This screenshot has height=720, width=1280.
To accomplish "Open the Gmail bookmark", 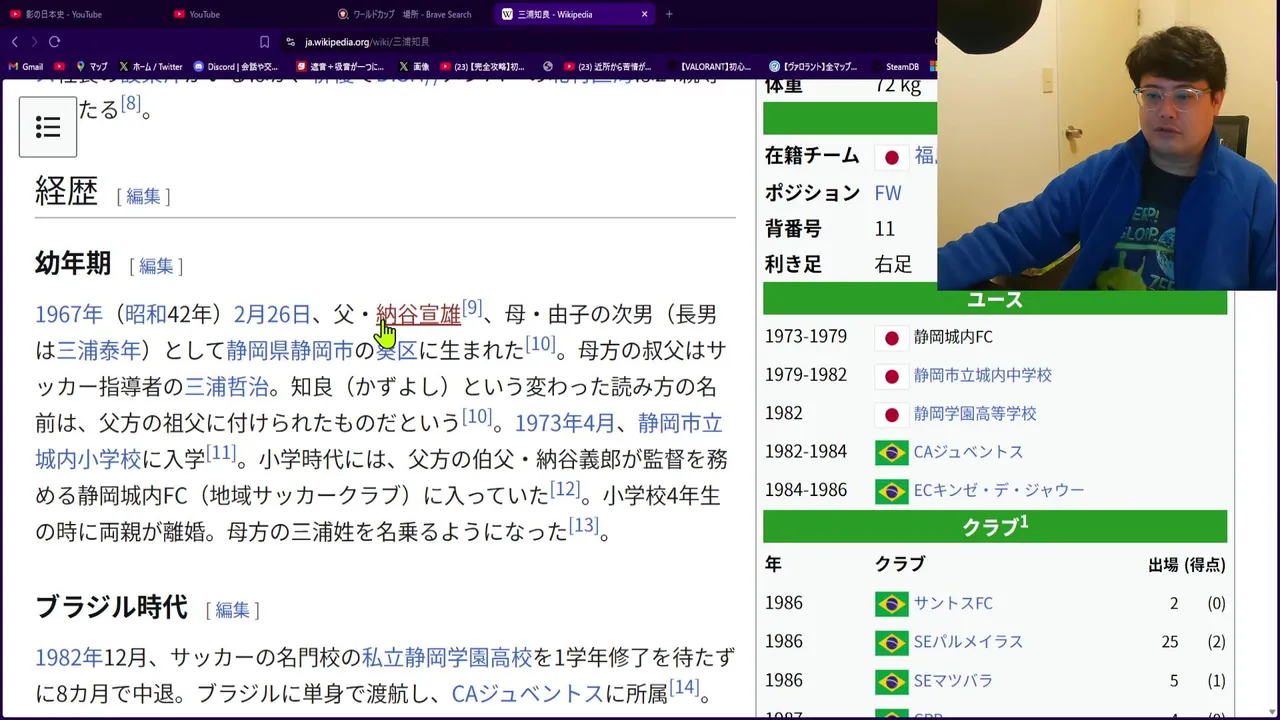I will tap(26, 67).
